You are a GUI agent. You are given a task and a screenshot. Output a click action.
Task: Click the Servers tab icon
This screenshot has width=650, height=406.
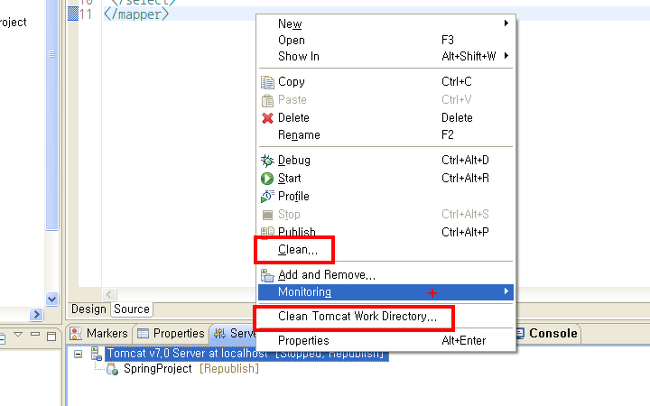click(220, 333)
